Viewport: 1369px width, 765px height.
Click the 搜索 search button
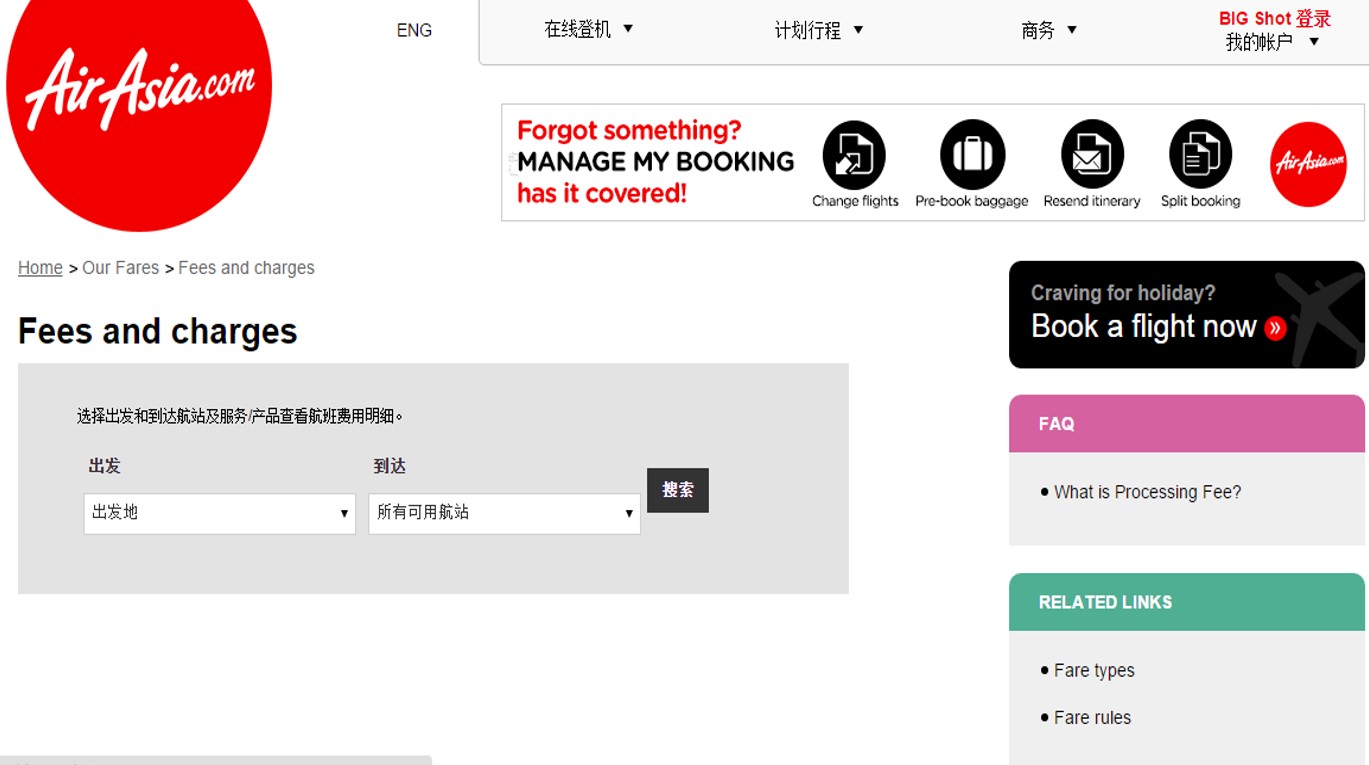(678, 490)
